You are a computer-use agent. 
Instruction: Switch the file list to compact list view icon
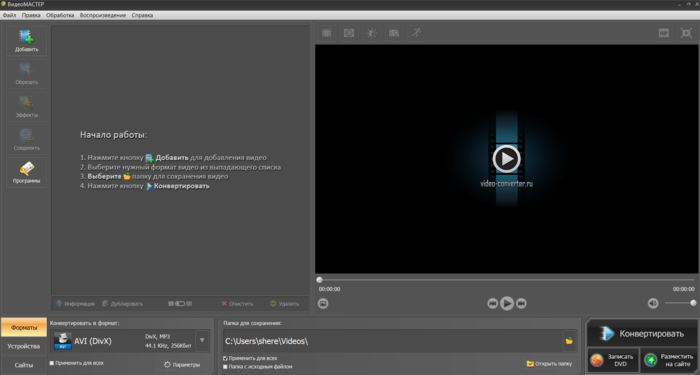(171, 304)
